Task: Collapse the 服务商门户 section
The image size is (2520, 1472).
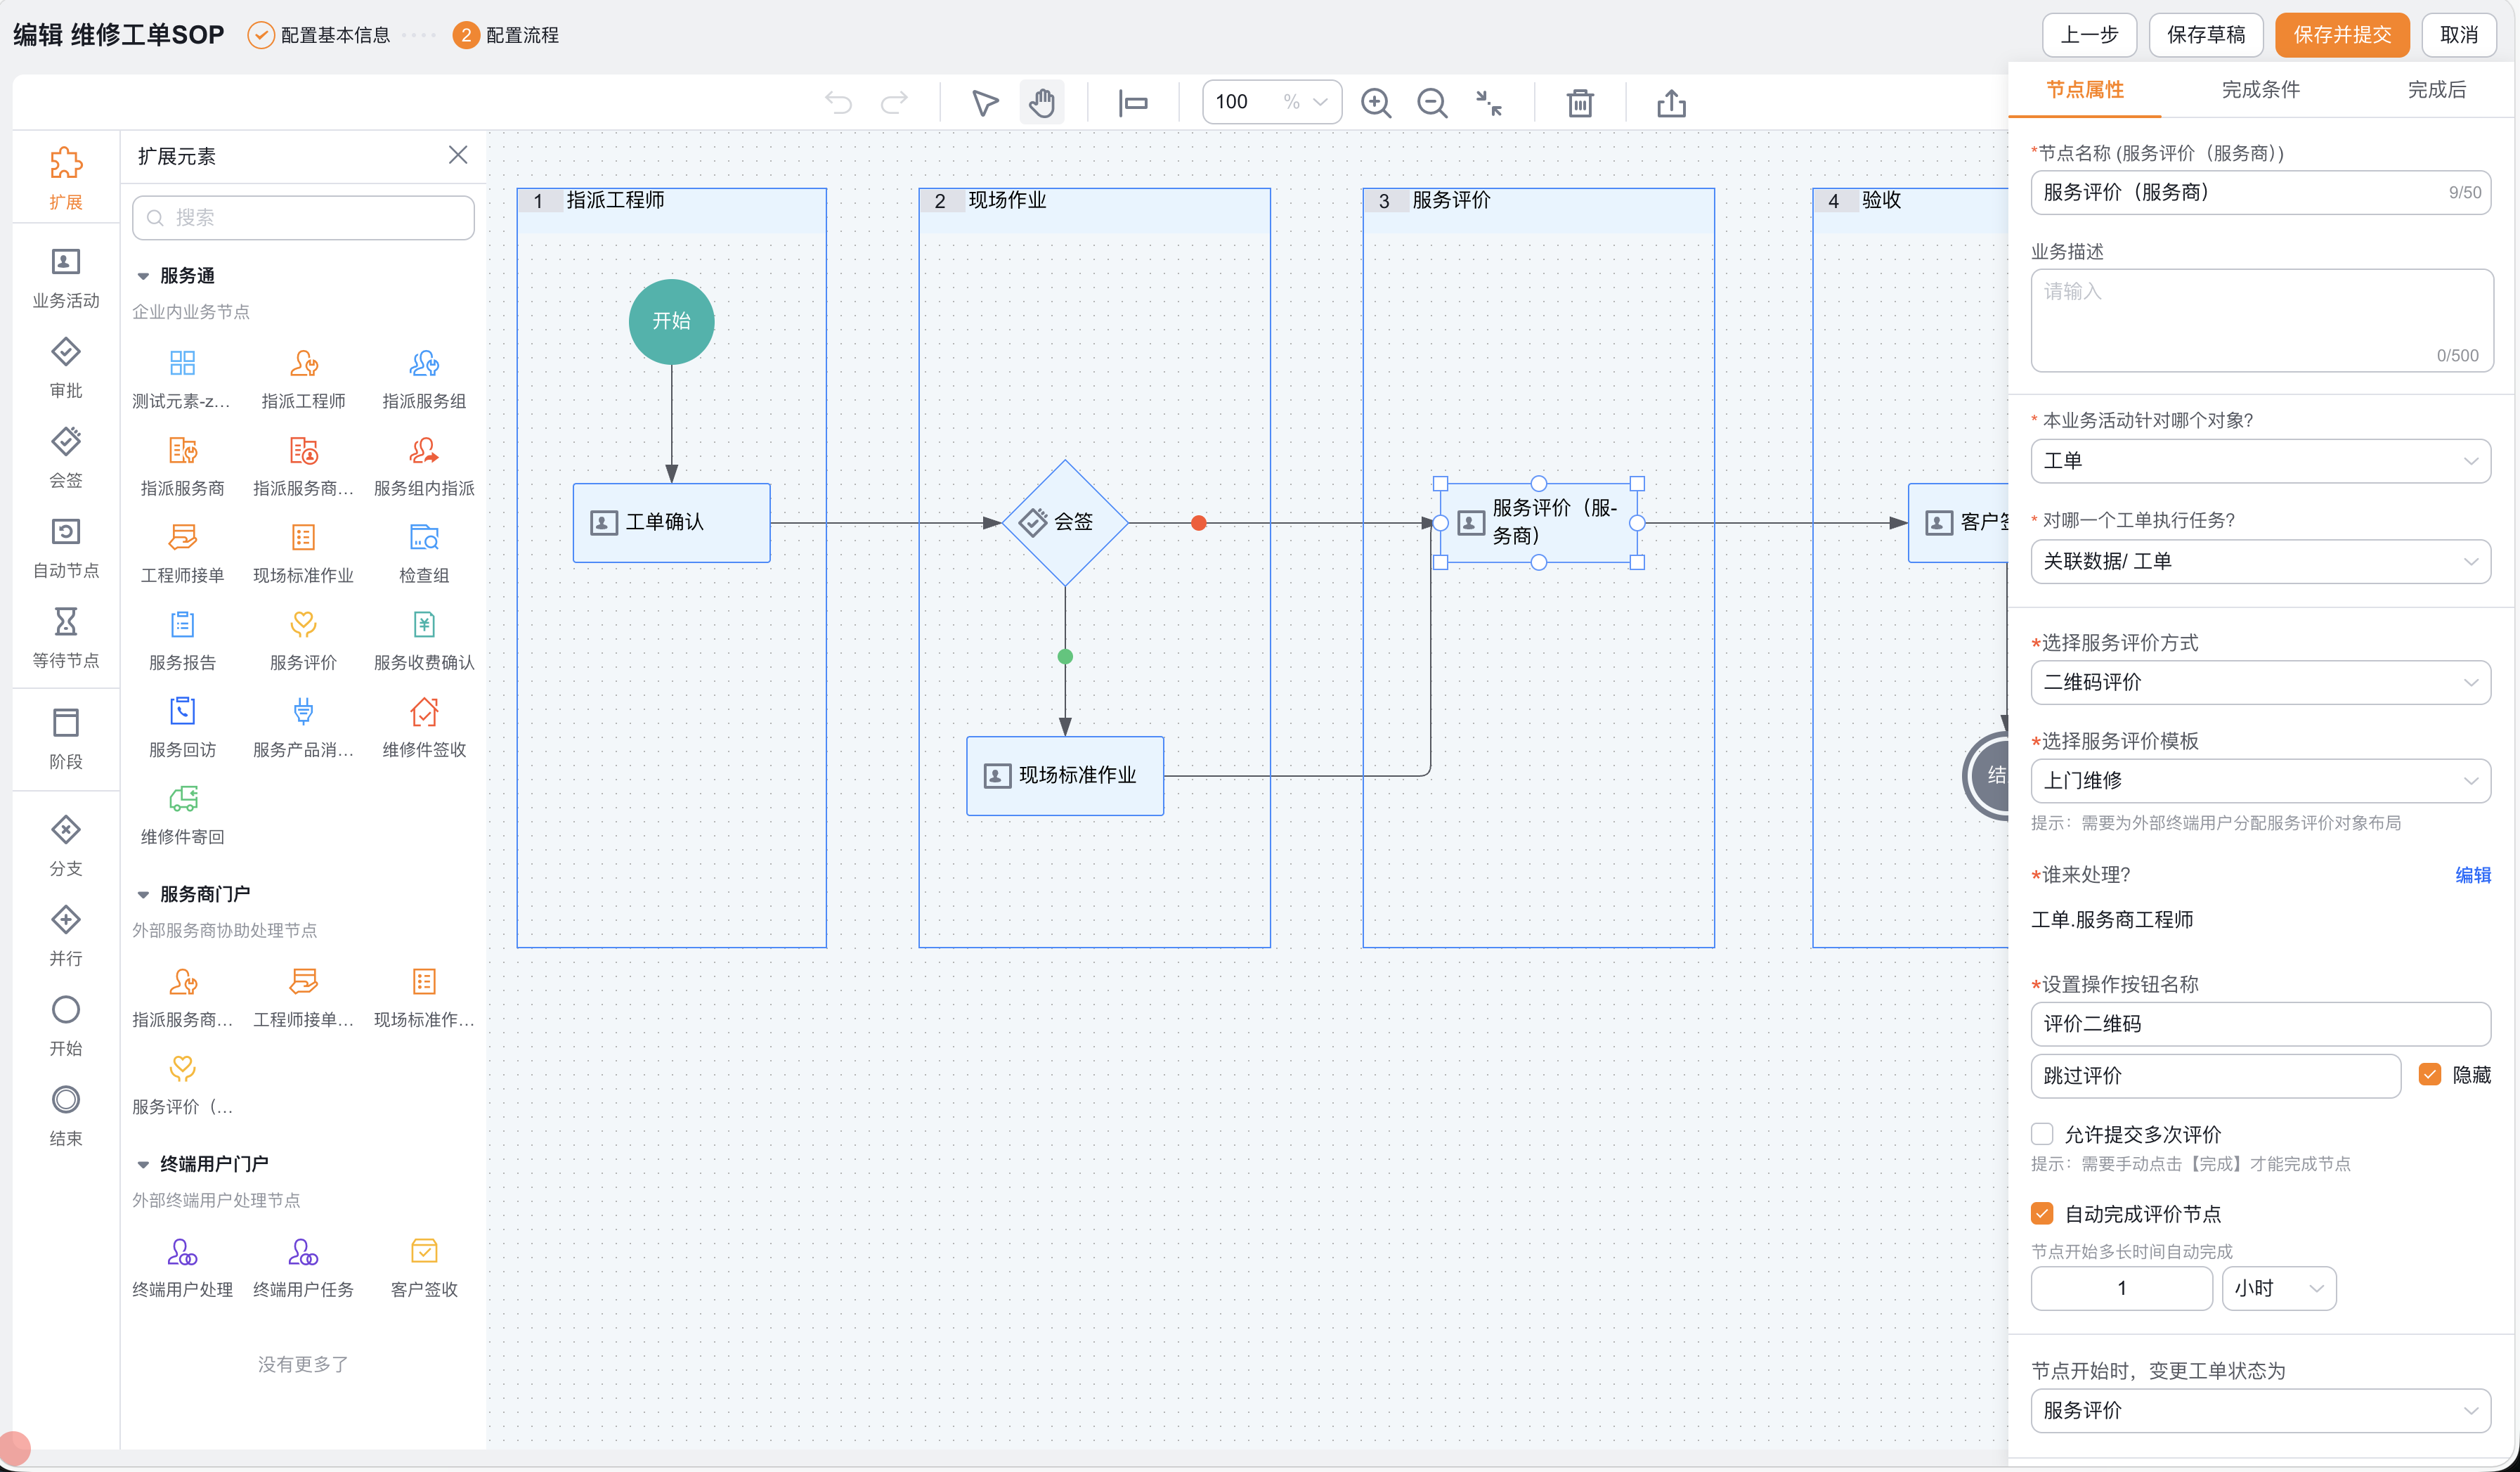Action: tap(143, 894)
